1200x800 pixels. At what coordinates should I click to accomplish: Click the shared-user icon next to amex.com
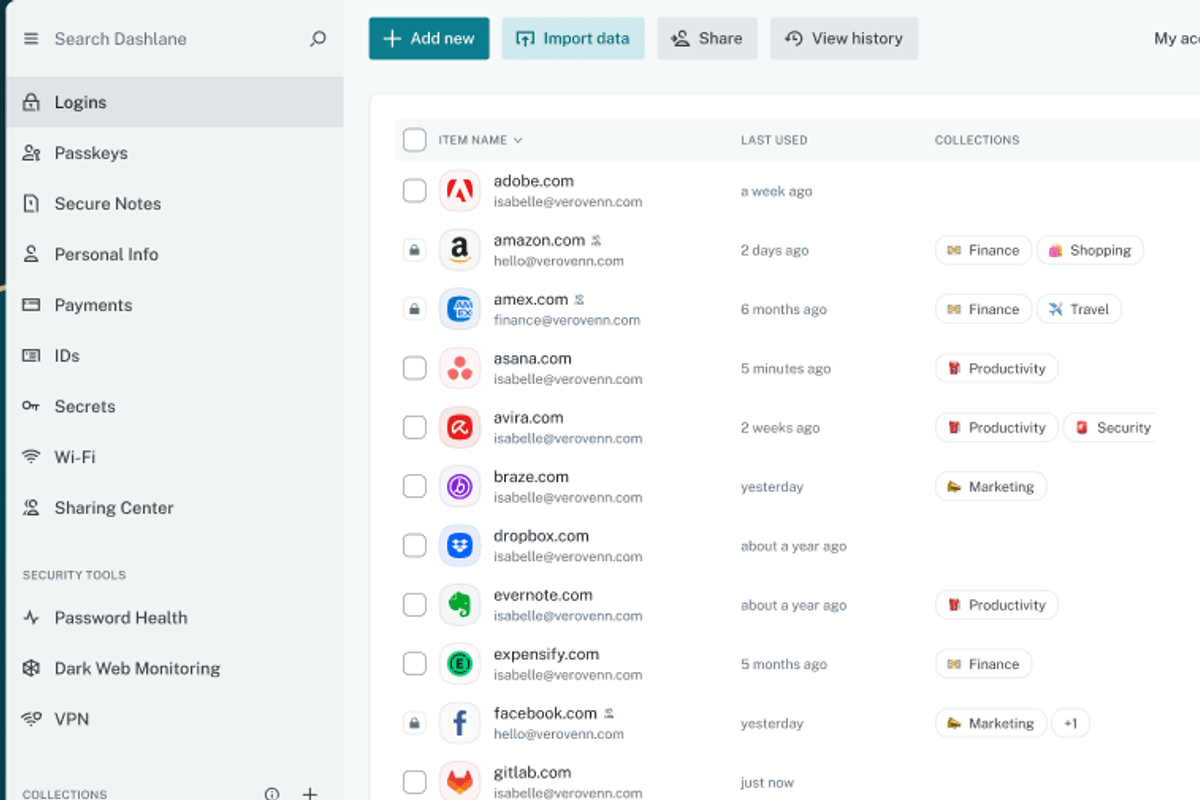[579, 299]
